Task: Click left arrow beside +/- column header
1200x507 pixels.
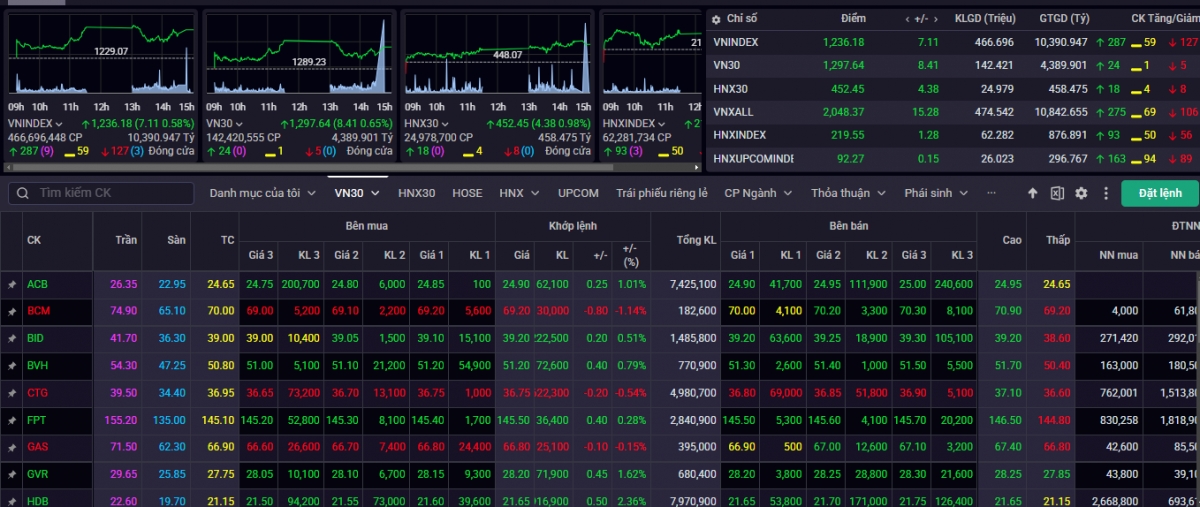Action: coord(907,19)
